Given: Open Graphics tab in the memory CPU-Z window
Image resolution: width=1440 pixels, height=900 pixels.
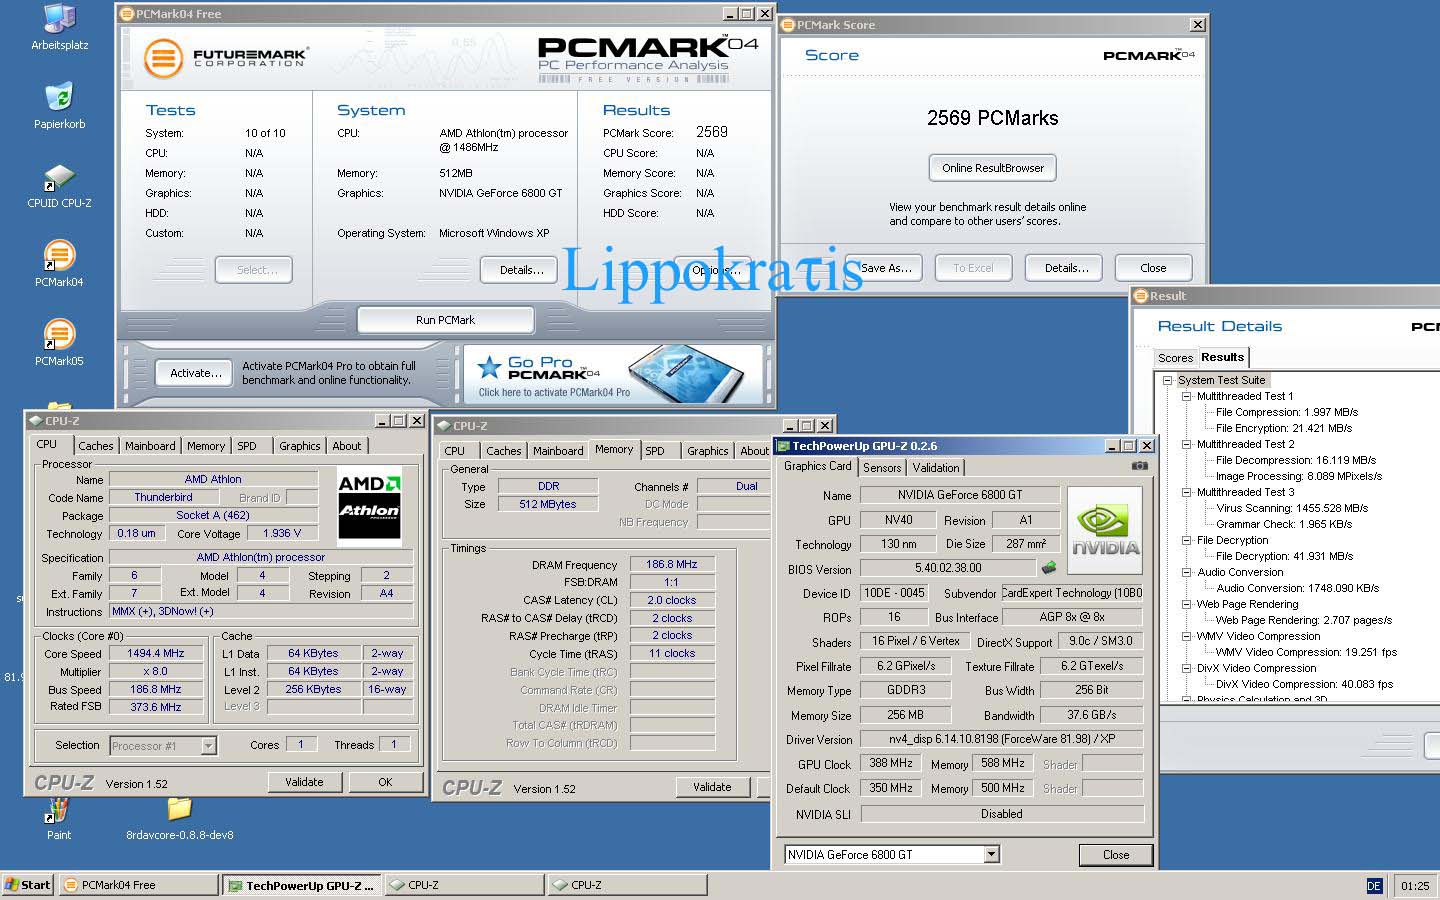Looking at the screenshot, I should pos(708,451).
